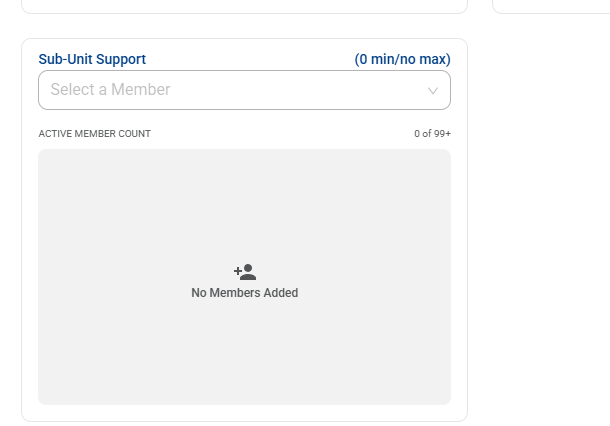Select the ACTIVE MEMBER COUNT label
Viewport: 610px width, 426px height.
coord(94,134)
